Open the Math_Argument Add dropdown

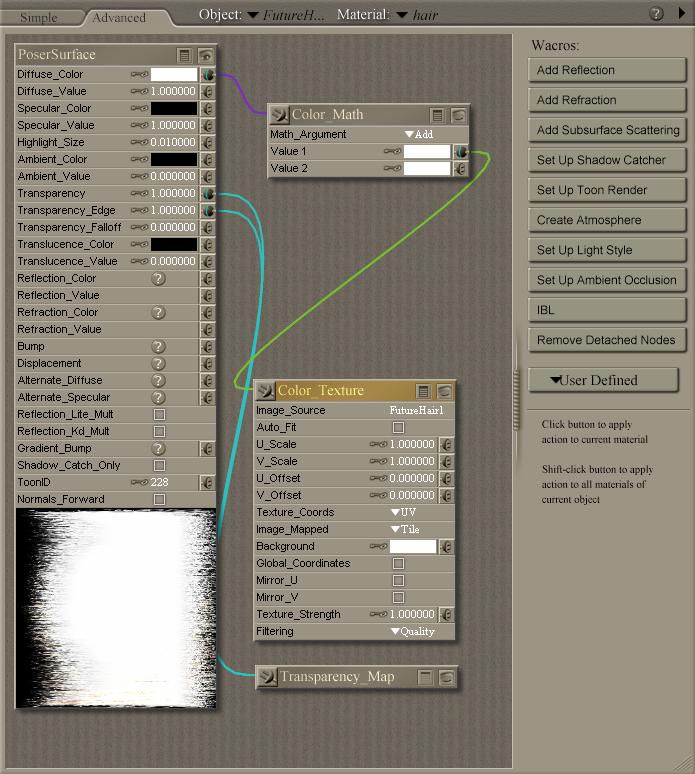[419, 134]
